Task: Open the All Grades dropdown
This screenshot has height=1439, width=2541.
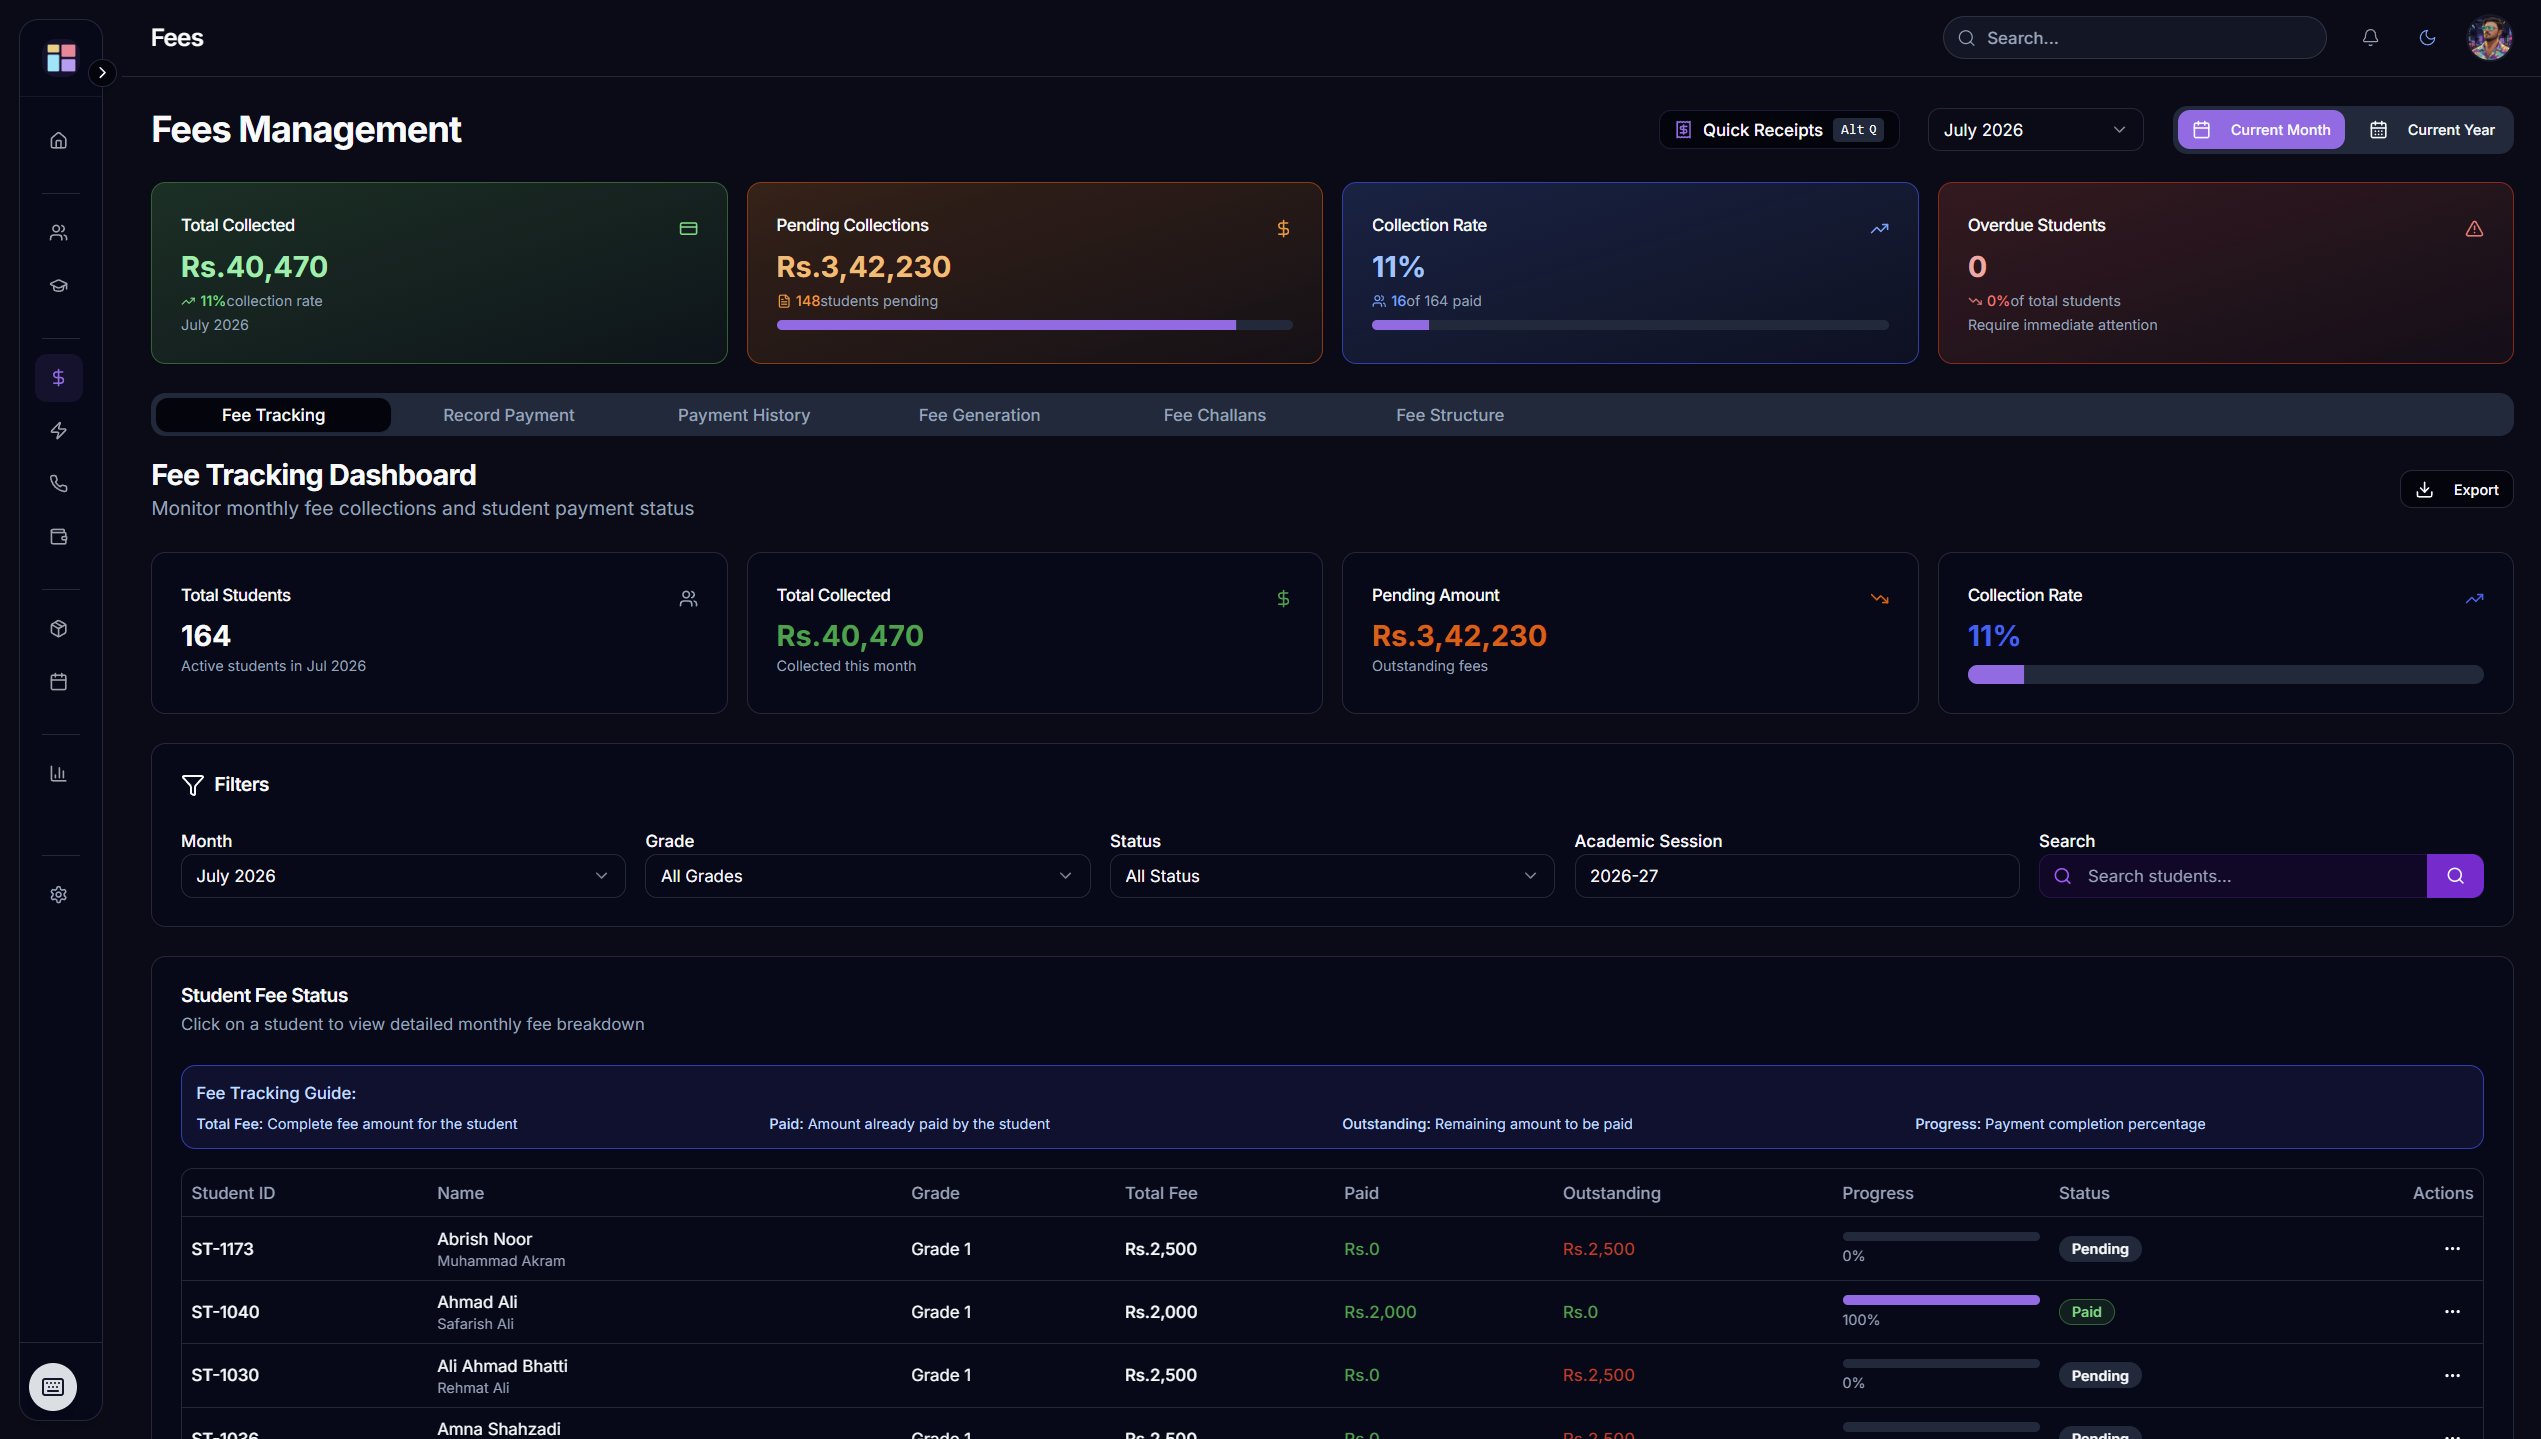Action: [867, 876]
